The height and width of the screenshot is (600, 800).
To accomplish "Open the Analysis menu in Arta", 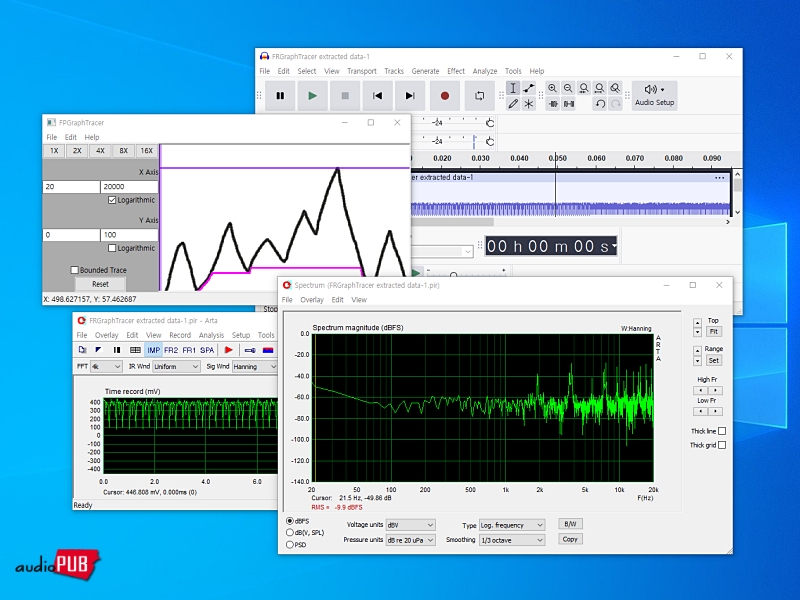I will pos(211,335).
